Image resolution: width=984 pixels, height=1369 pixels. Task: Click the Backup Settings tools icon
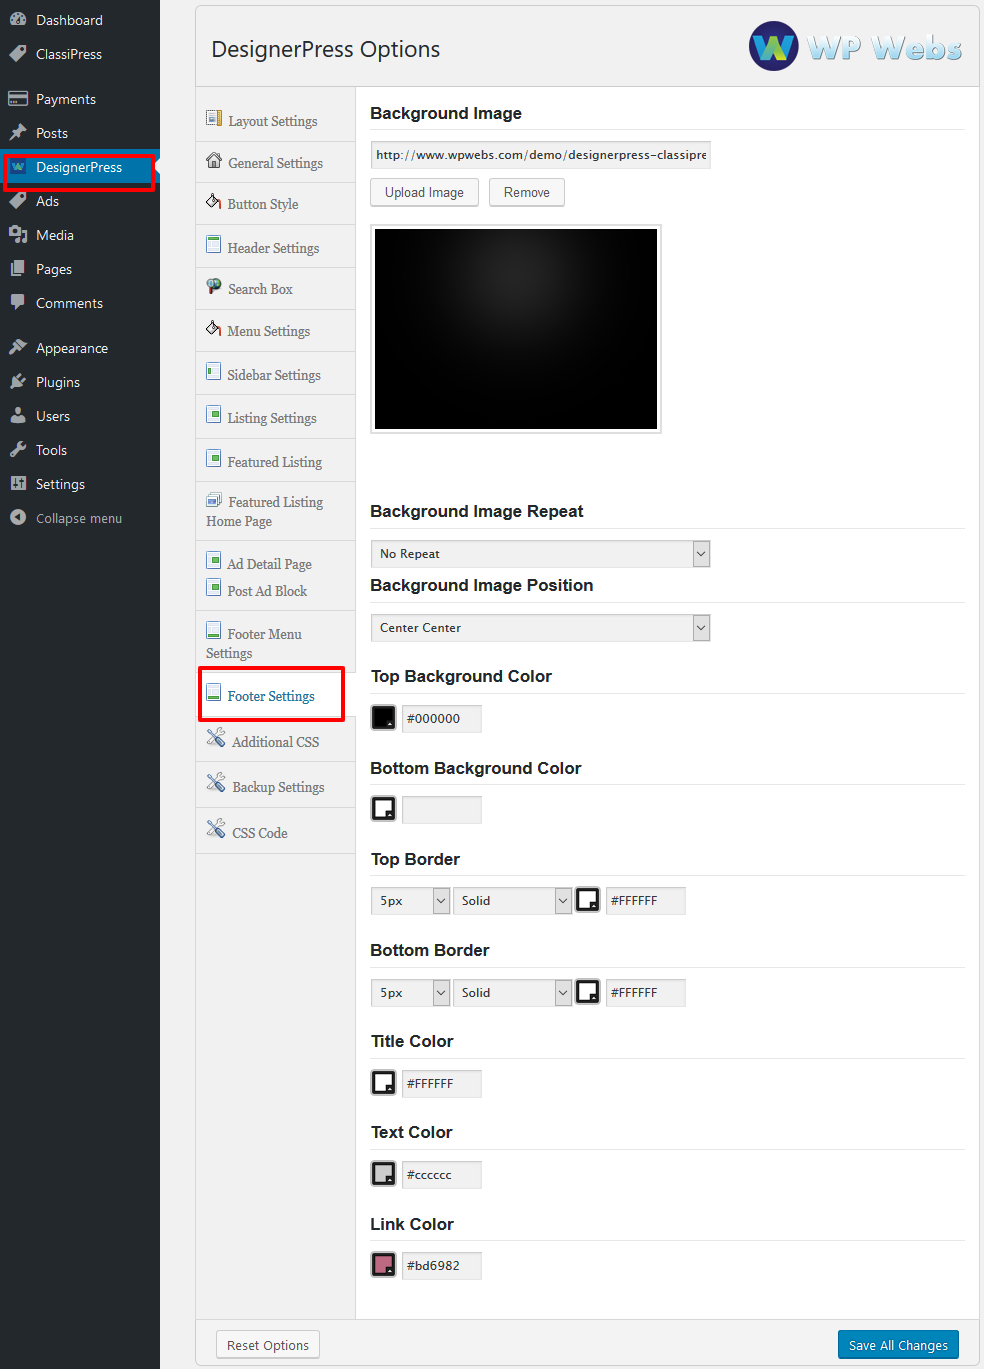pos(216,783)
